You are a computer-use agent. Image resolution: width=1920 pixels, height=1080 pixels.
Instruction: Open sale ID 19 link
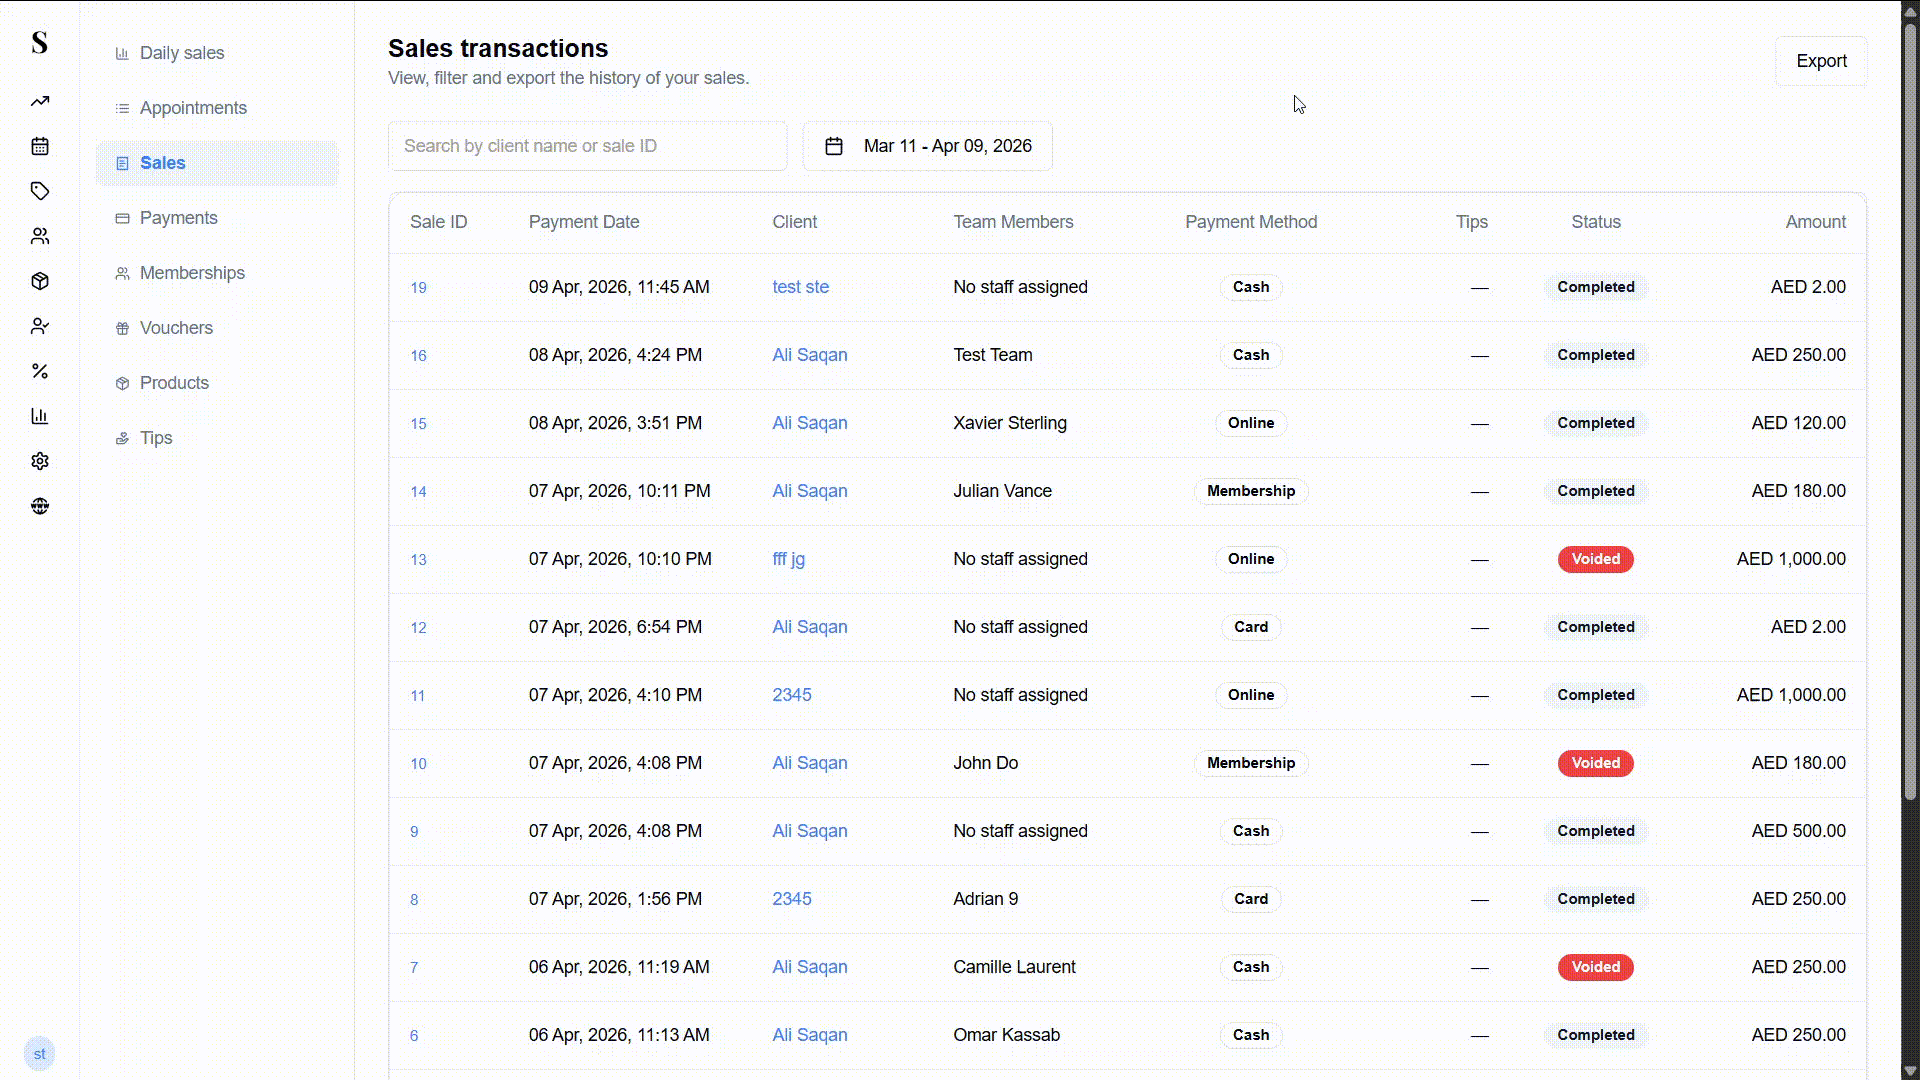click(x=418, y=288)
